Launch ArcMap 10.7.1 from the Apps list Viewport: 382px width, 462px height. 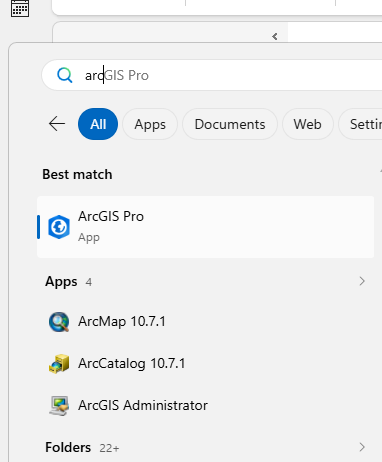107,322
